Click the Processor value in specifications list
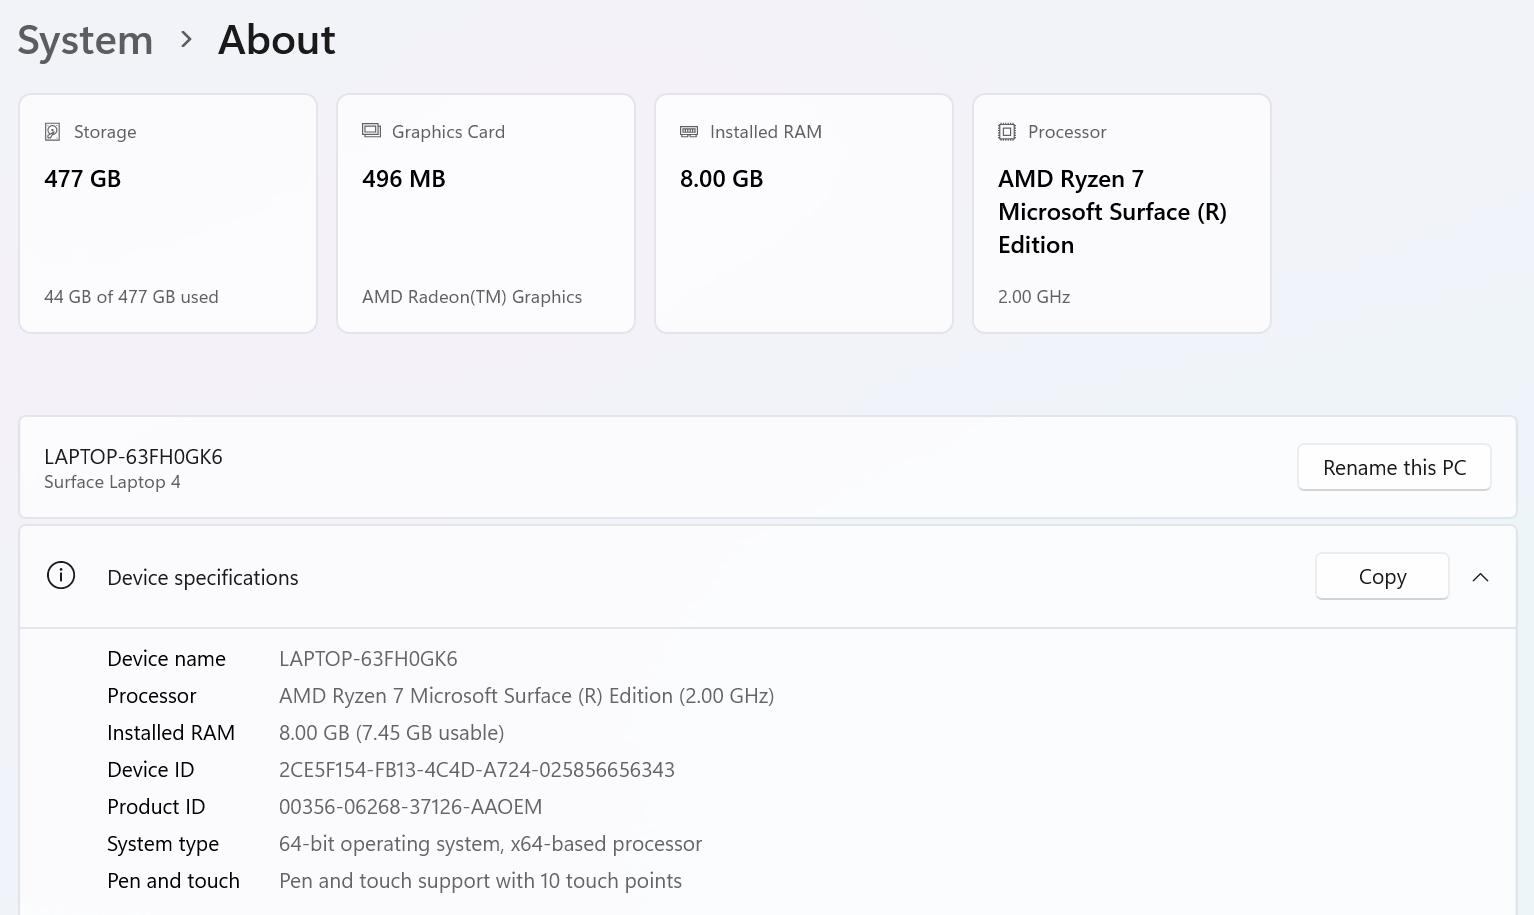This screenshot has height=915, width=1534. pos(526,696)
